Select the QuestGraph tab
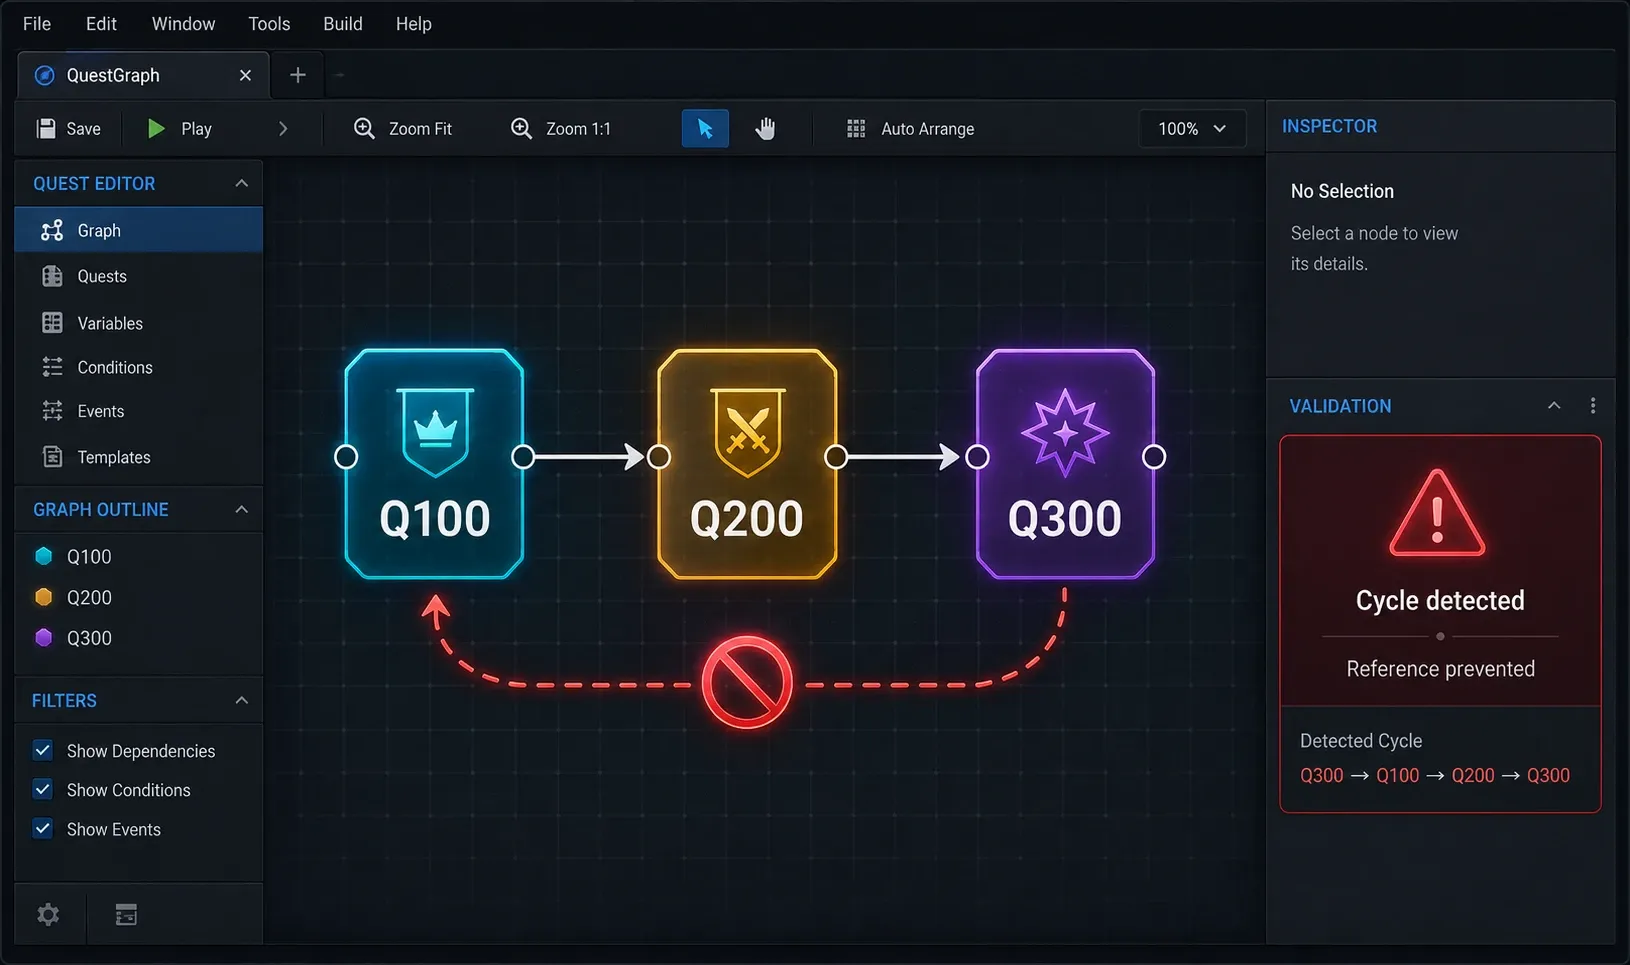Viewport: 1630px width, 965px height. pyautogui.click(x=143, y=75)
